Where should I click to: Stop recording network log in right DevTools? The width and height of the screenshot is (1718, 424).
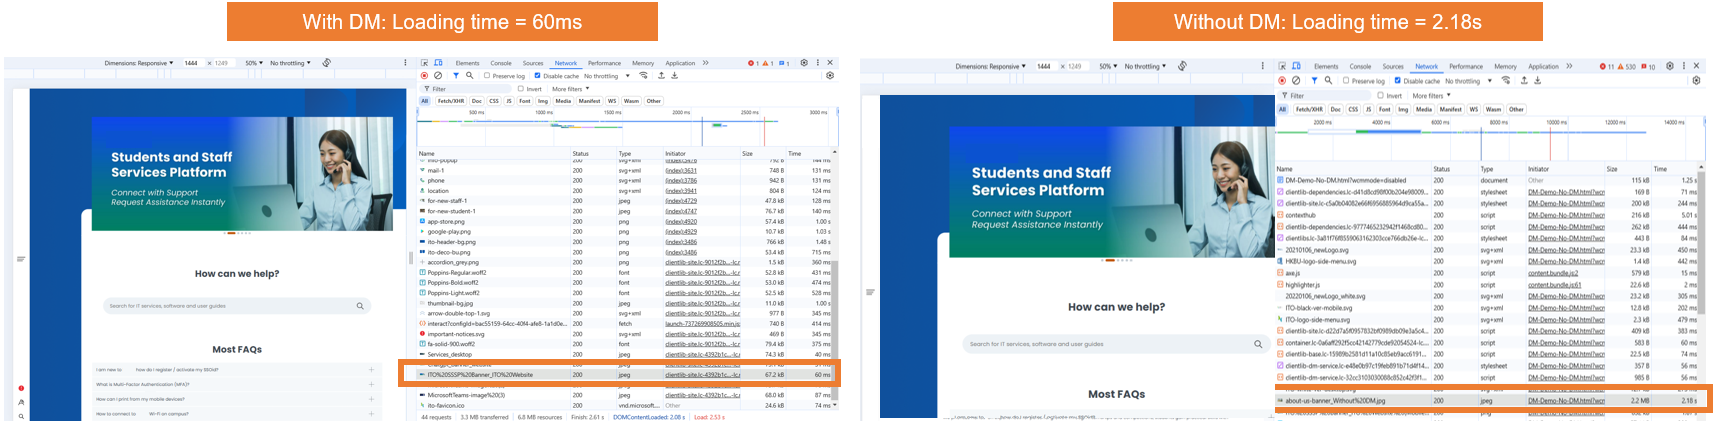[1282, 80]
